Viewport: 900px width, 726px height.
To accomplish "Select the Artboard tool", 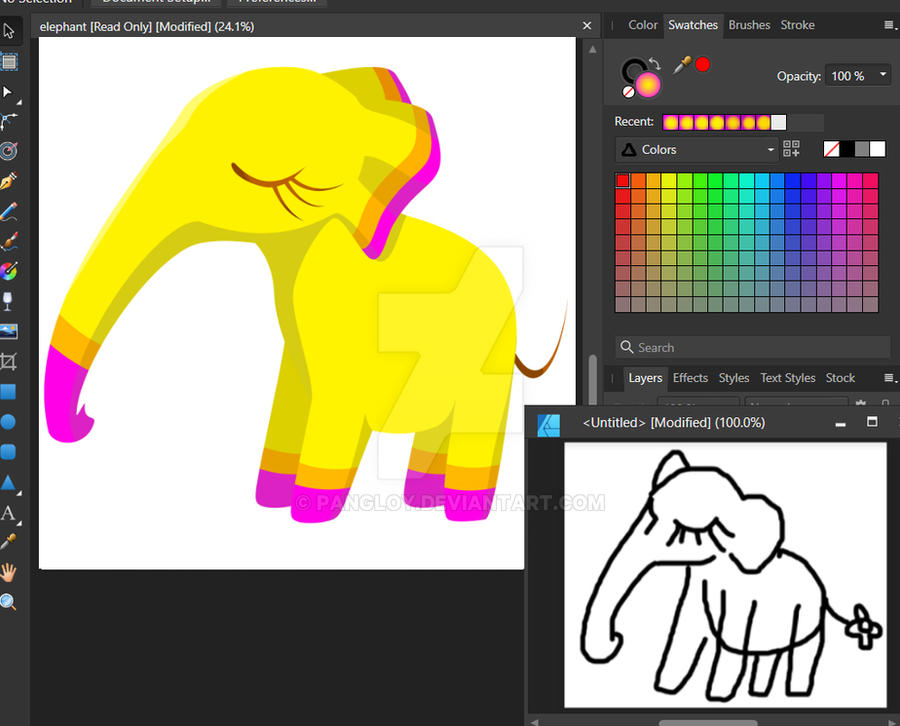I will pyautogui.click(x=9, y=61).
